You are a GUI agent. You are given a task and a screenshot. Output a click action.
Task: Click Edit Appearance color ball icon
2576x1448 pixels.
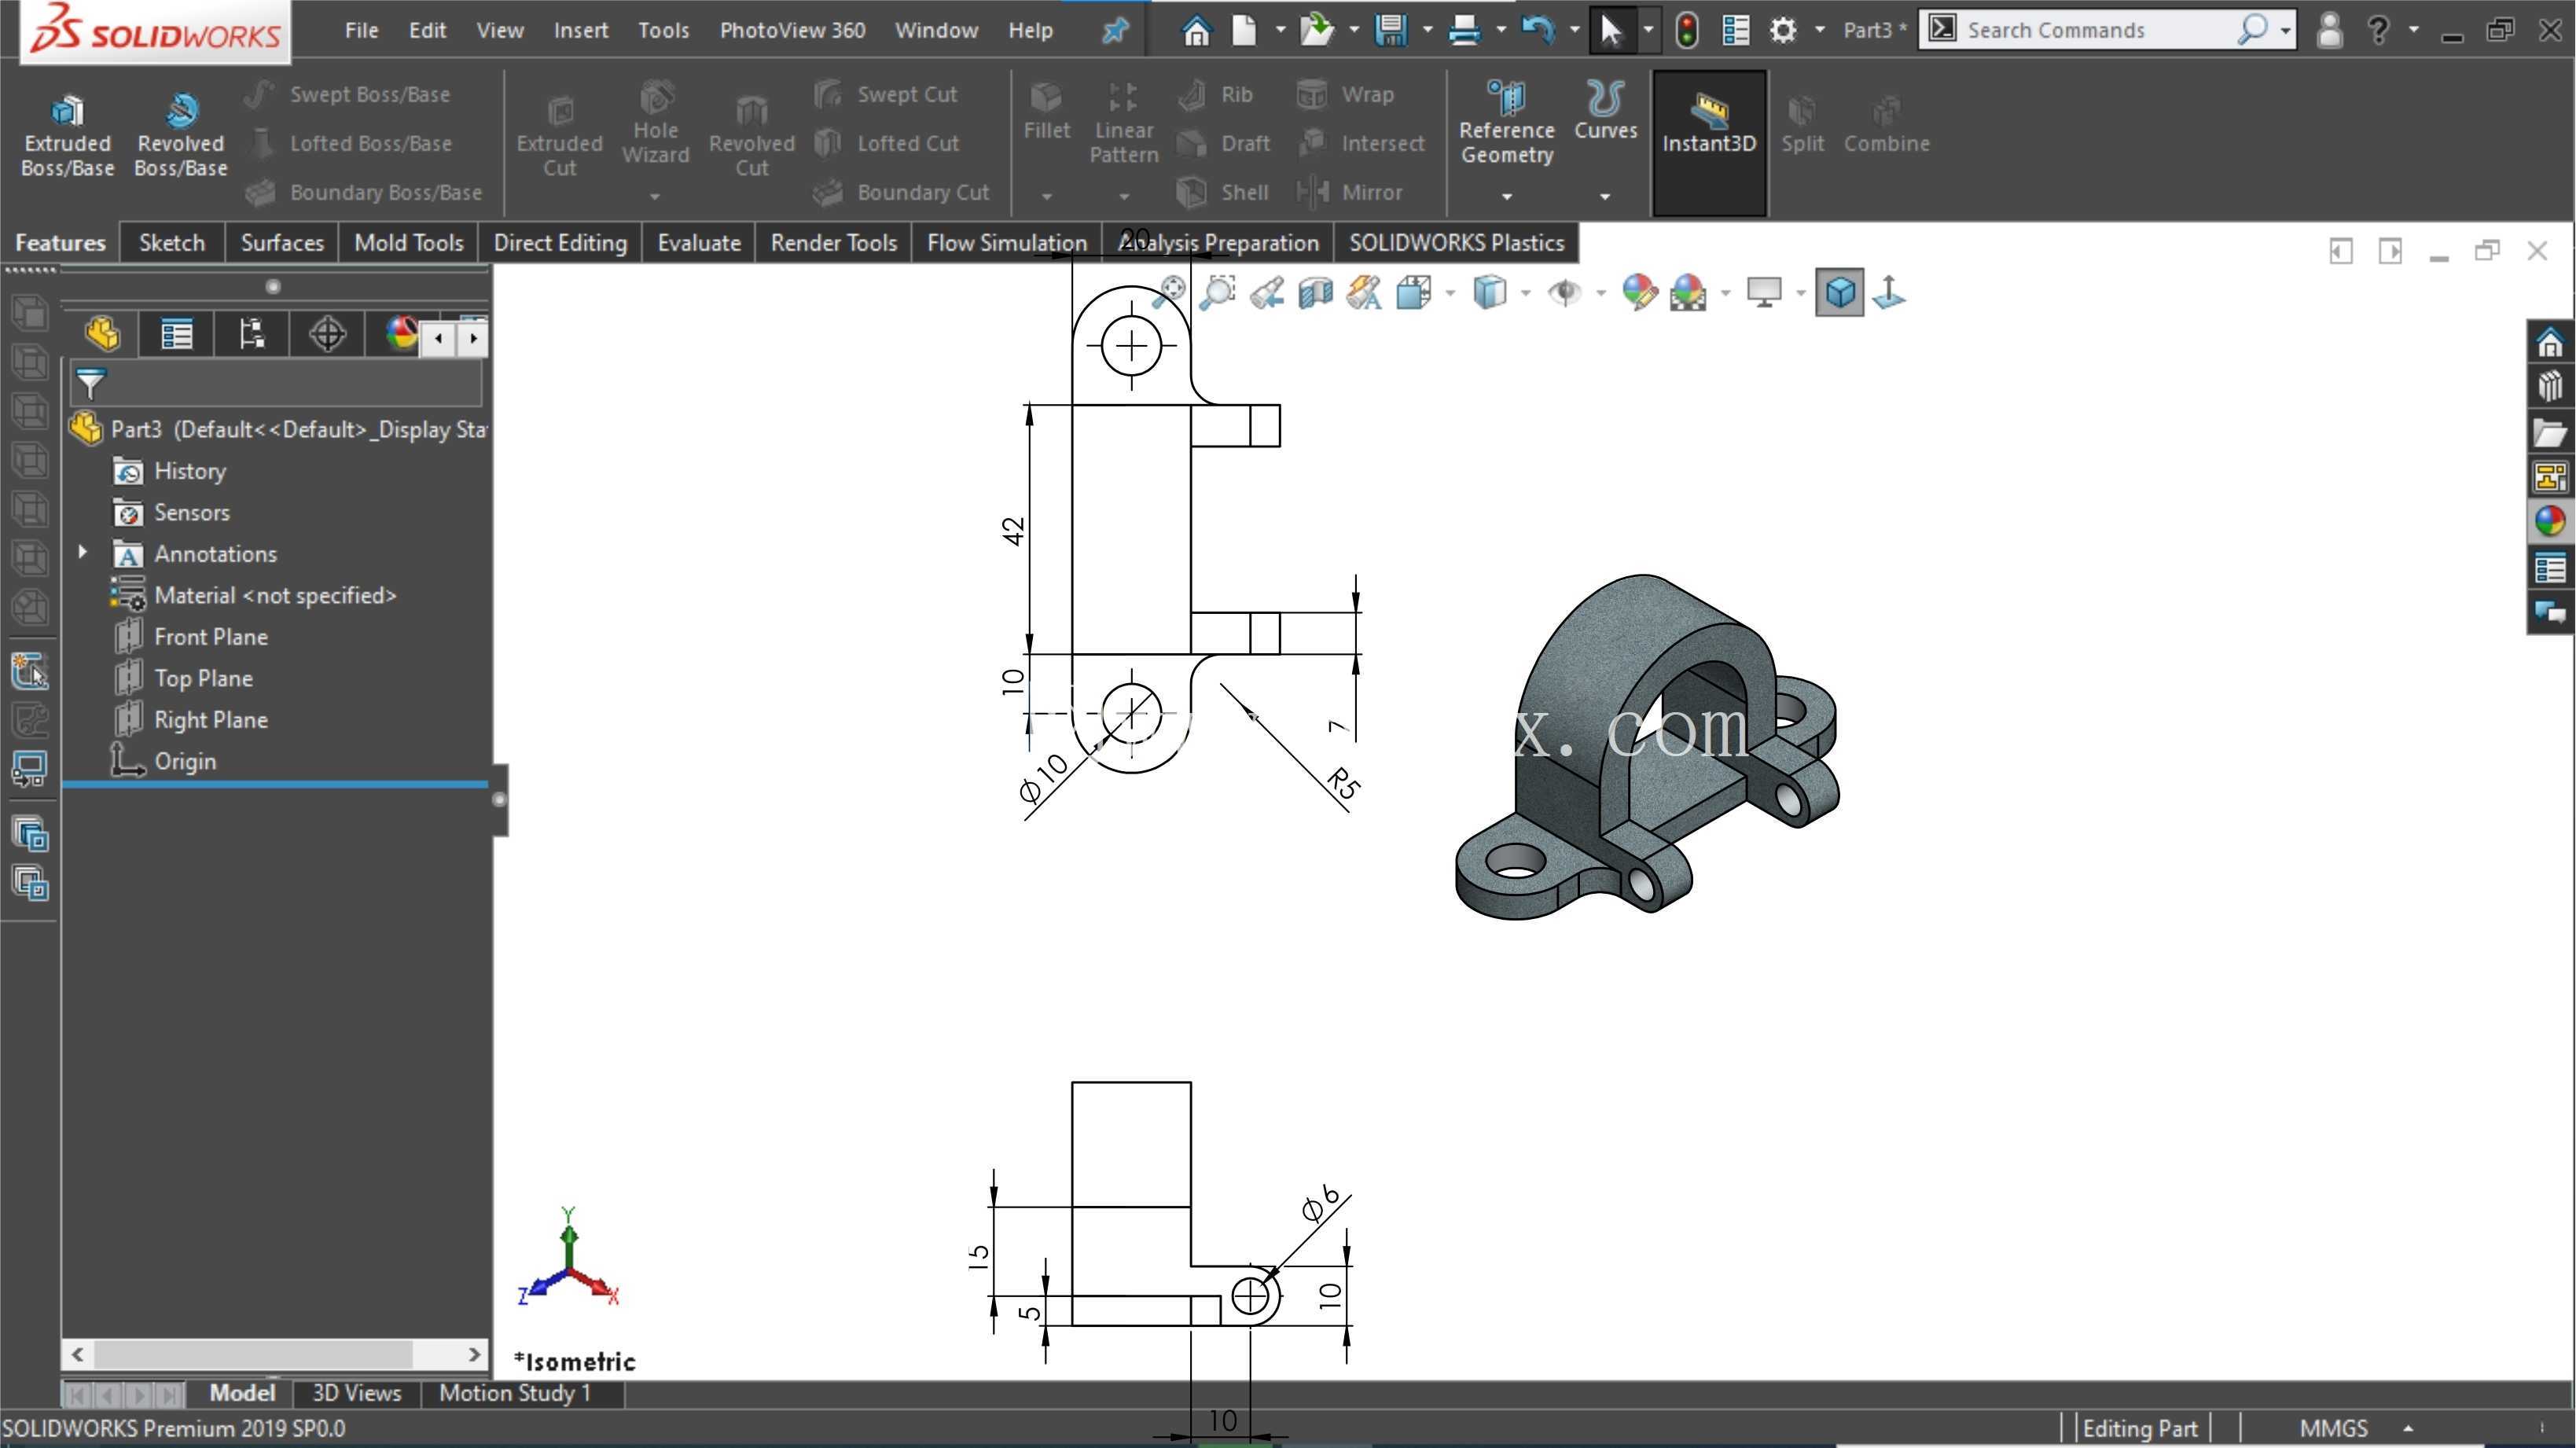(x=1639, y=292)
